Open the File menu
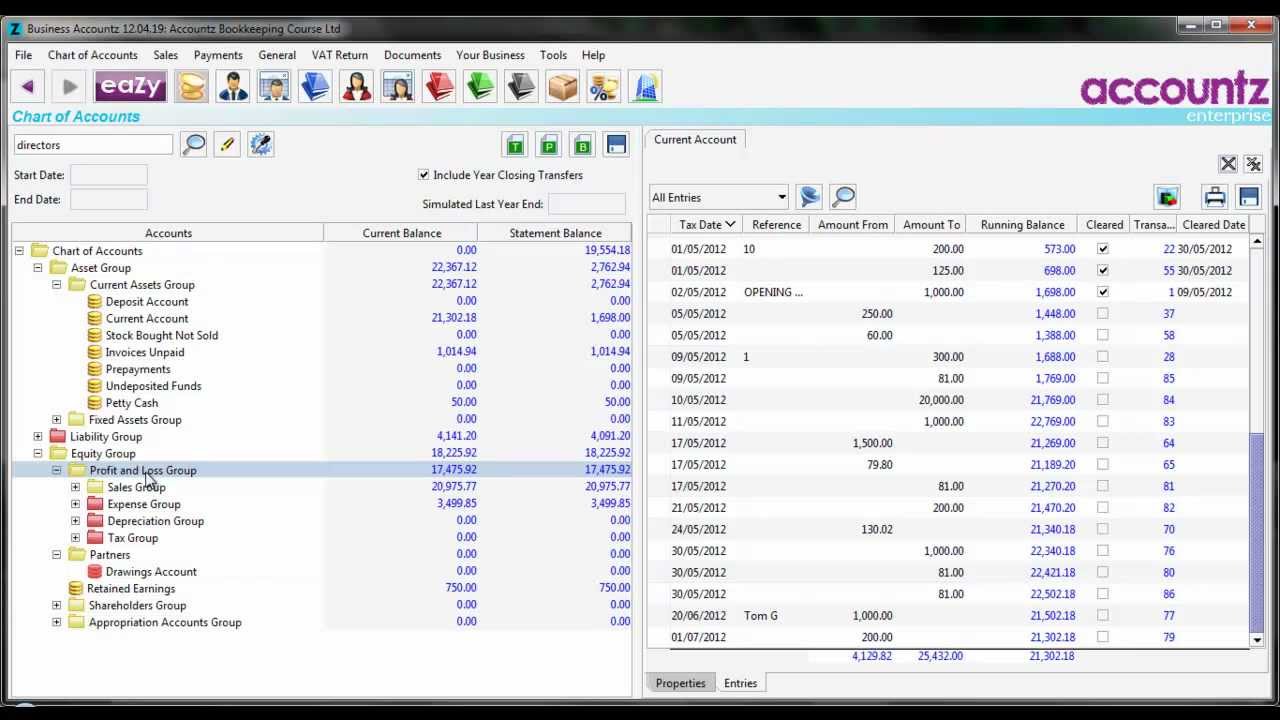 pyautogui.click(x=23, y=55)
